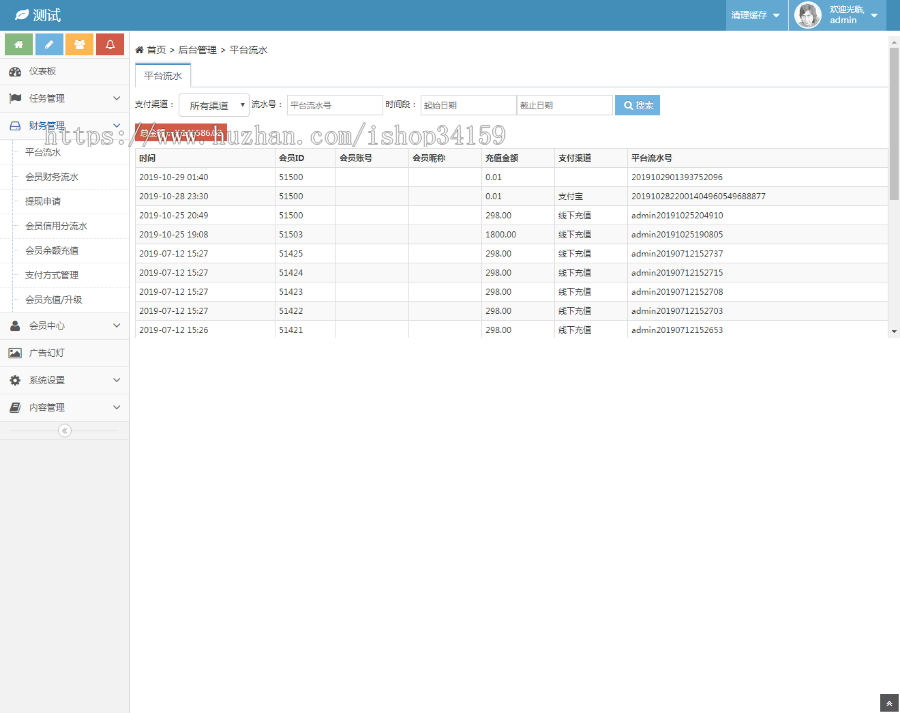Collapse sidebar with double-chevron icon
Image resolution: width=900 pixels, height=713 pixels.
pos(64,430)
